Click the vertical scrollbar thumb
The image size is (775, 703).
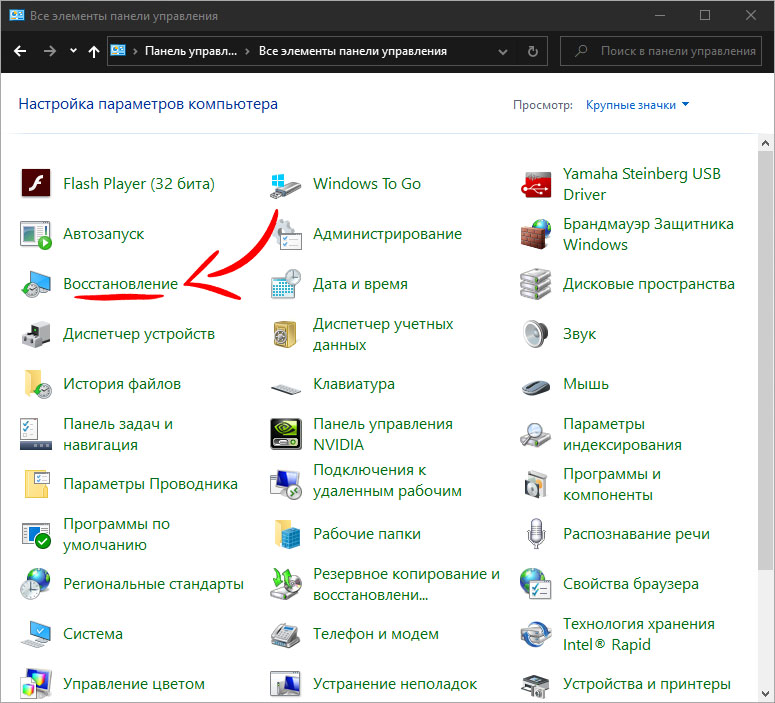(x=765, y=361)
